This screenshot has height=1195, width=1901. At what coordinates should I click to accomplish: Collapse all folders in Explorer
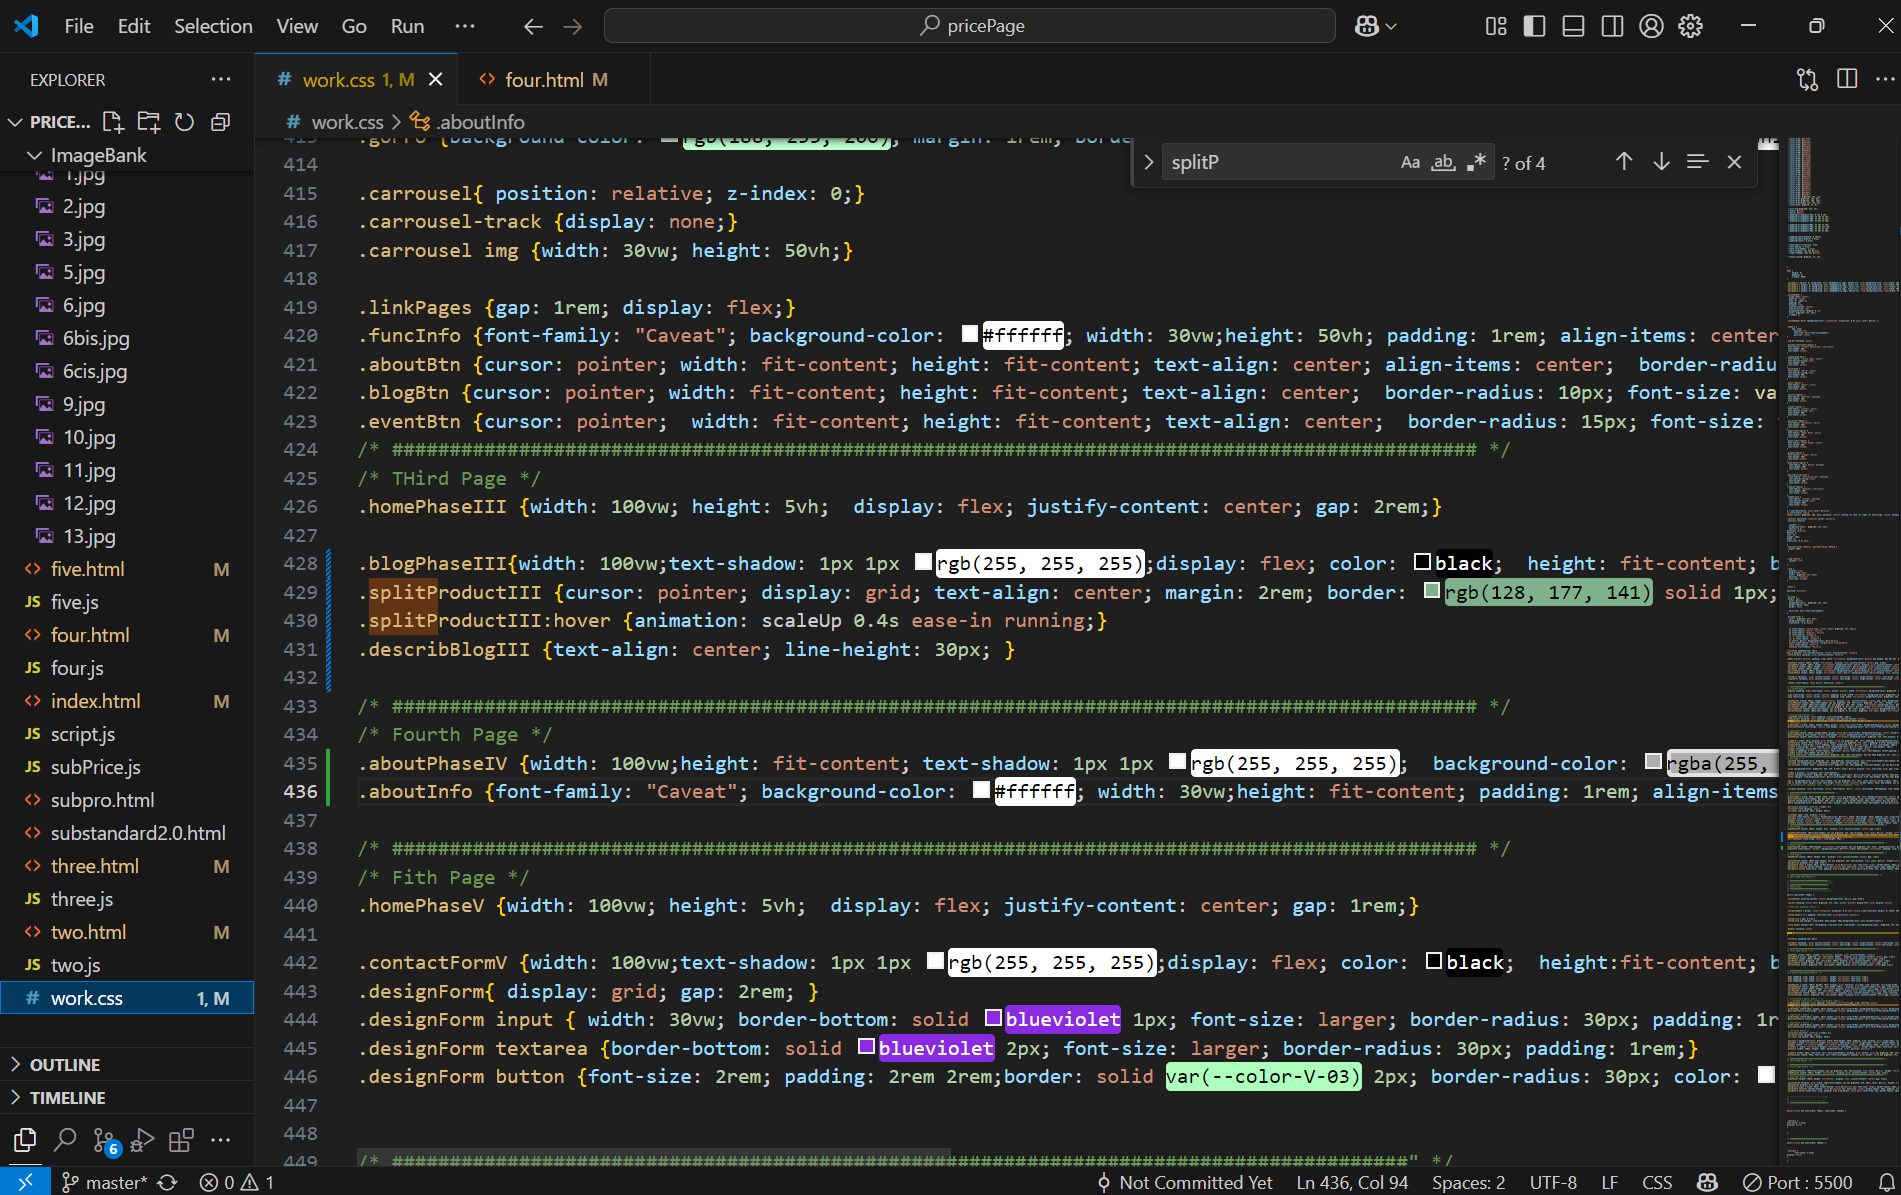click(221, 122)
